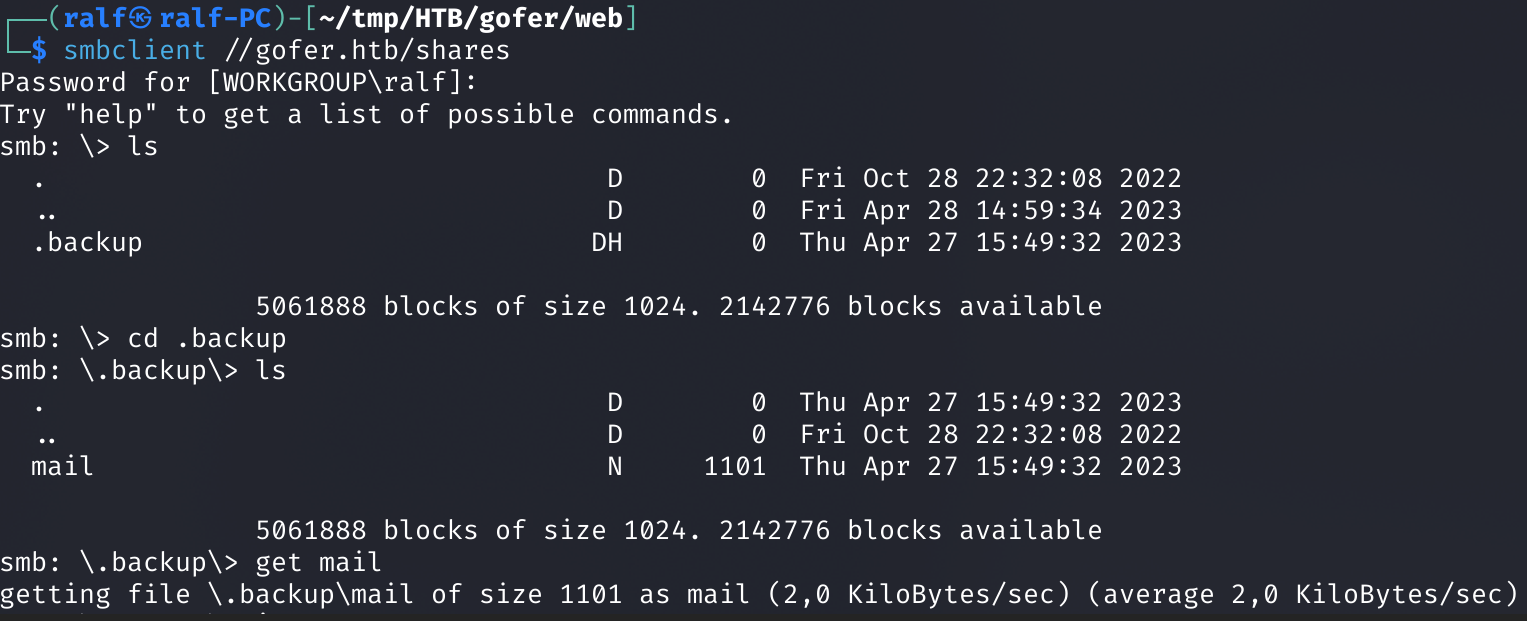Click the Kali dragon icon in prompt

[140, 18]
